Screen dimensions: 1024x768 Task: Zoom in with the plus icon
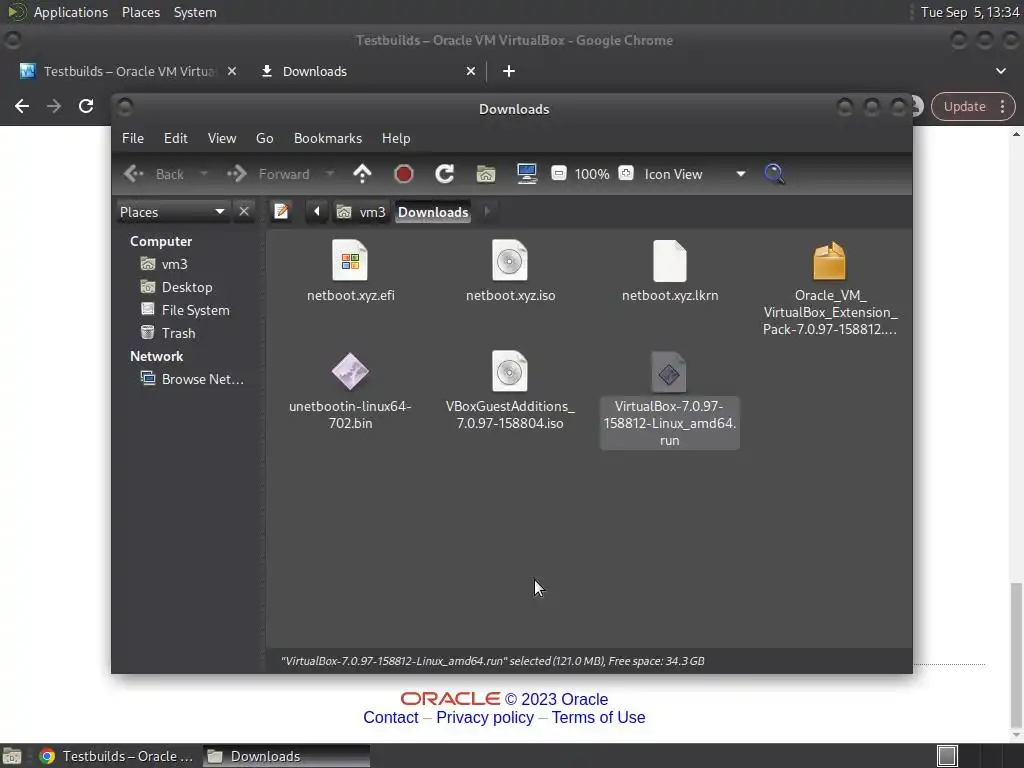coord(626,174)
